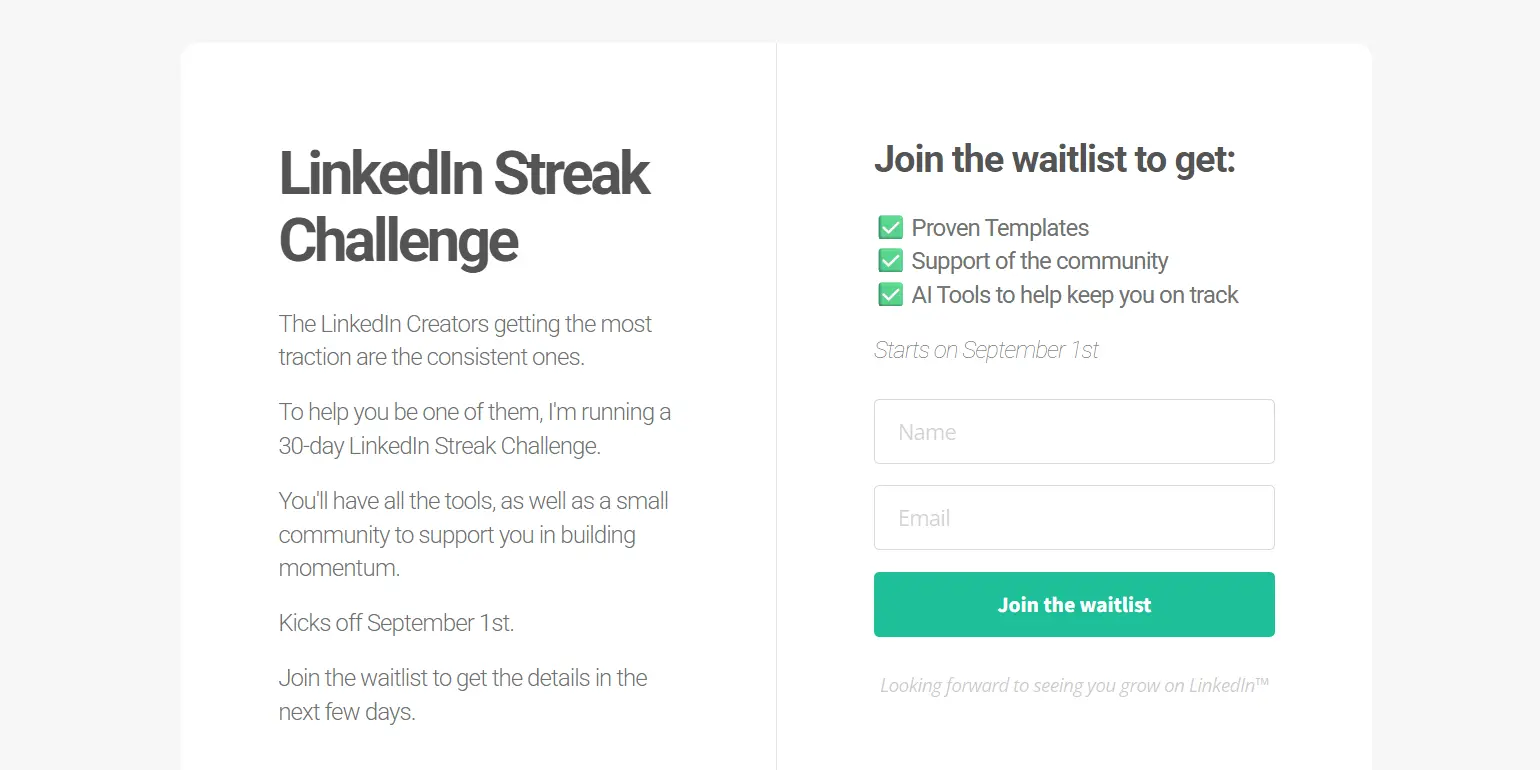This screenshot has width=1540, height=770.
Task: Click the 30-day LinkedIn Streak Challenge paragraph
Action: (x=474, y=429)
